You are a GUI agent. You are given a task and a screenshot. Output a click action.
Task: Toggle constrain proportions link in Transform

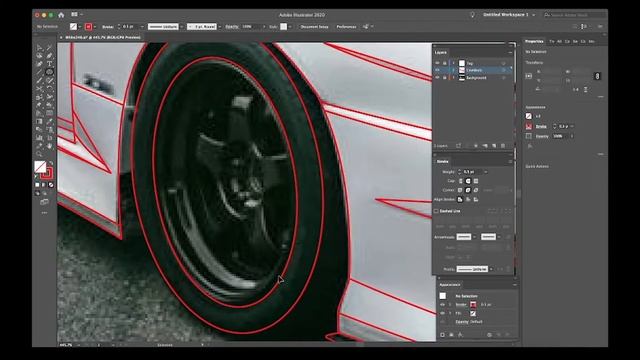pyautogui.click(x=598, y=76)
